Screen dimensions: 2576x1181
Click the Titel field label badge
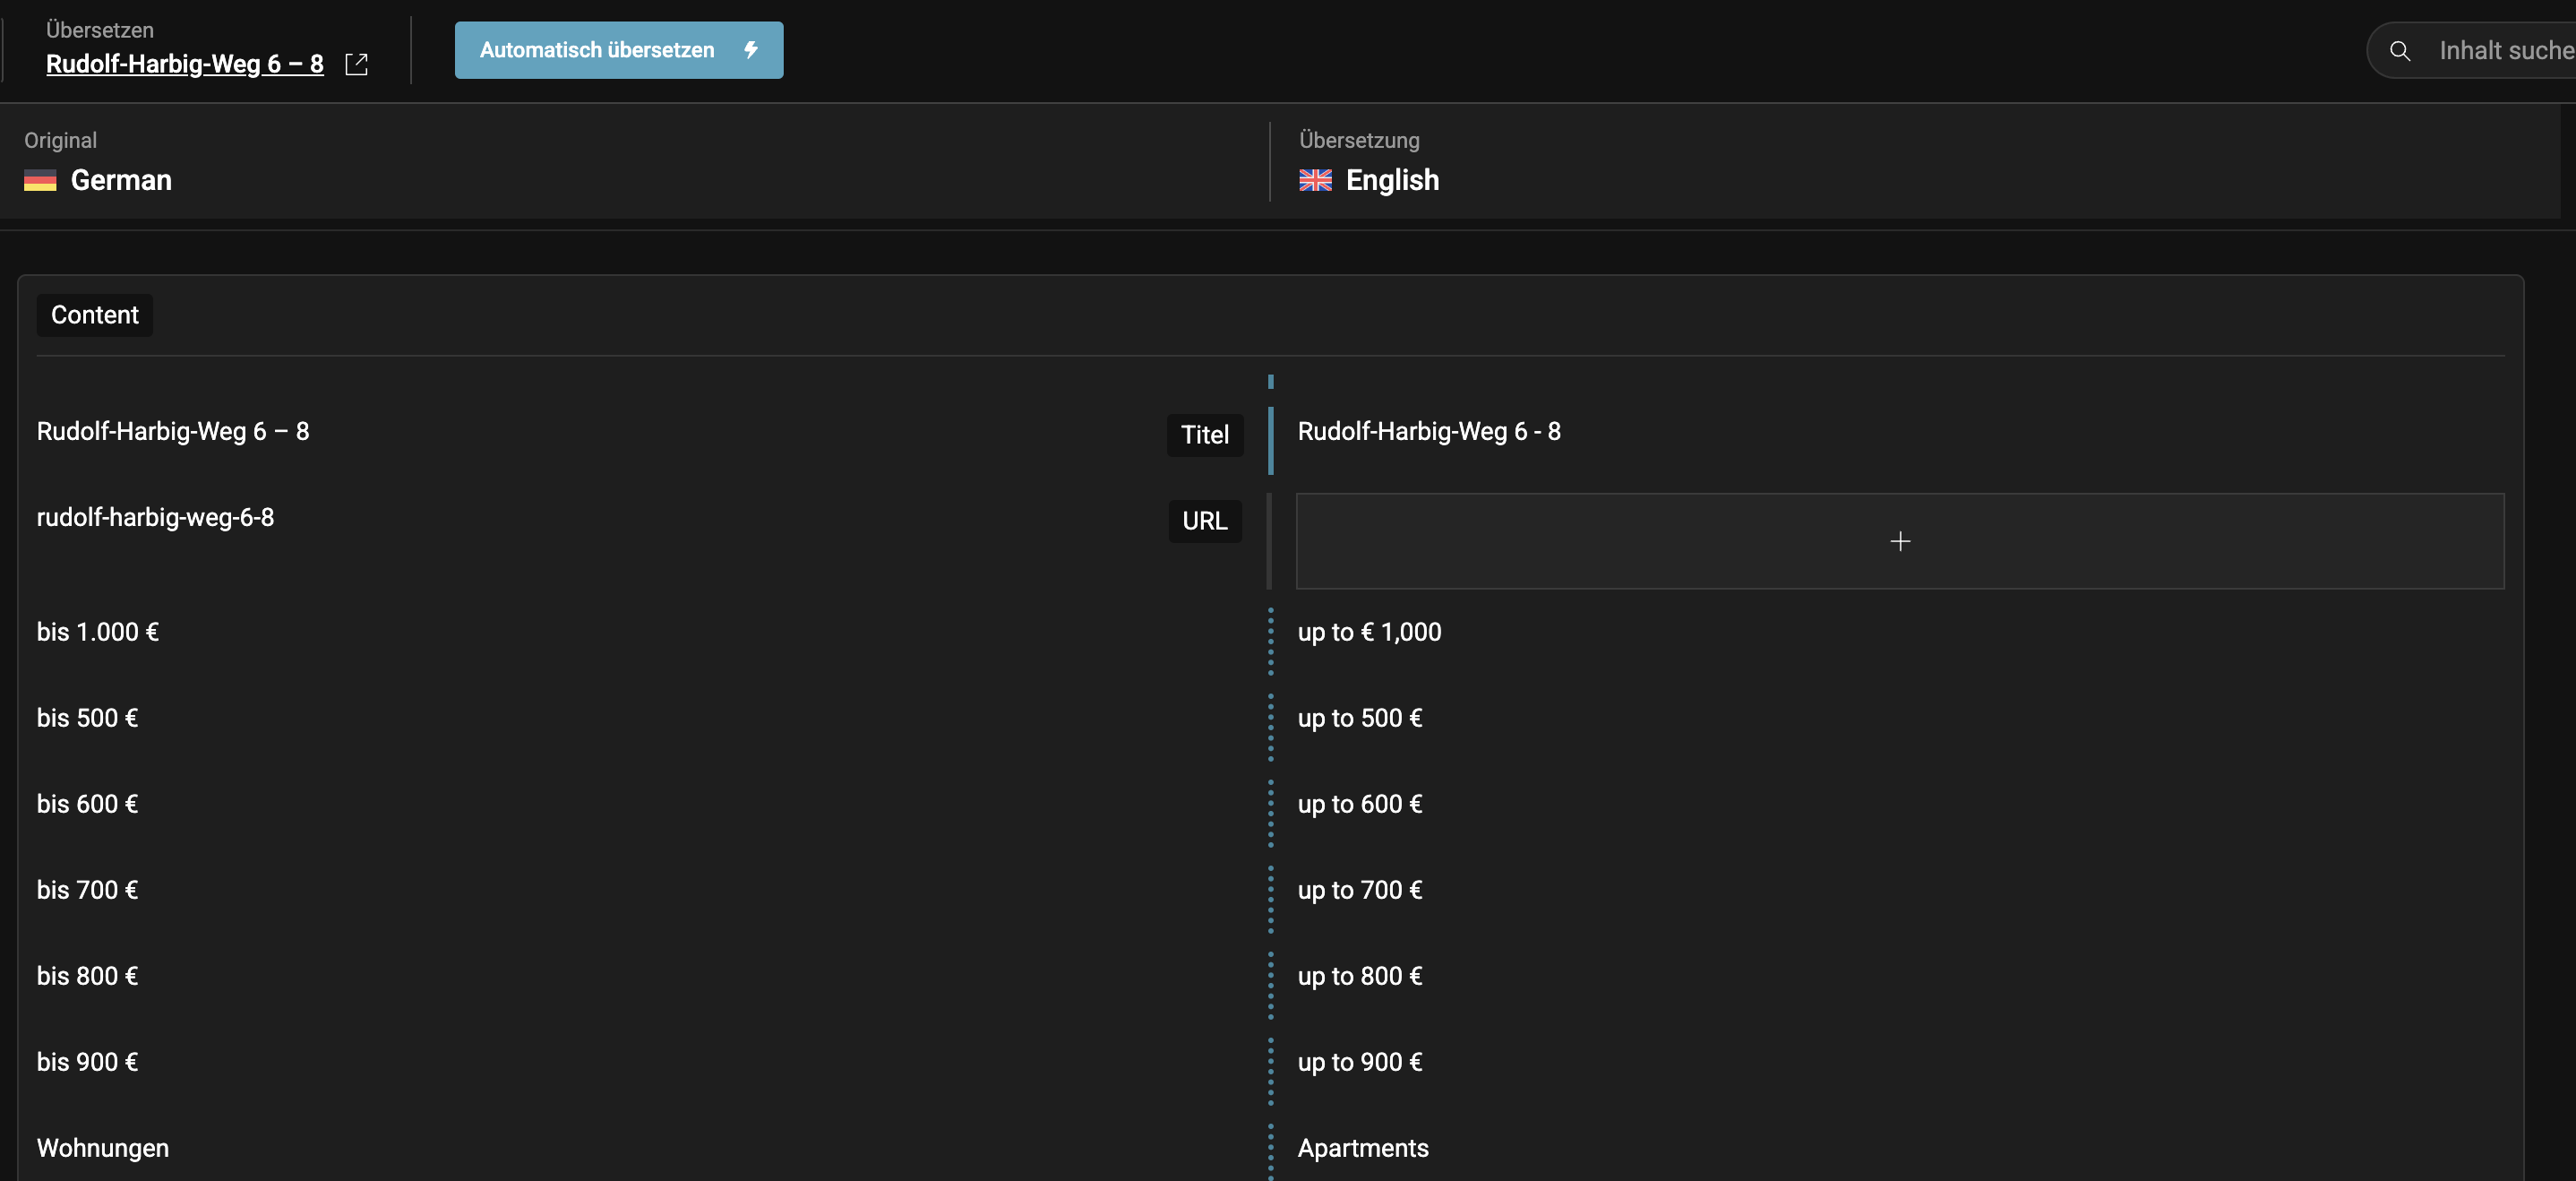1204,435
